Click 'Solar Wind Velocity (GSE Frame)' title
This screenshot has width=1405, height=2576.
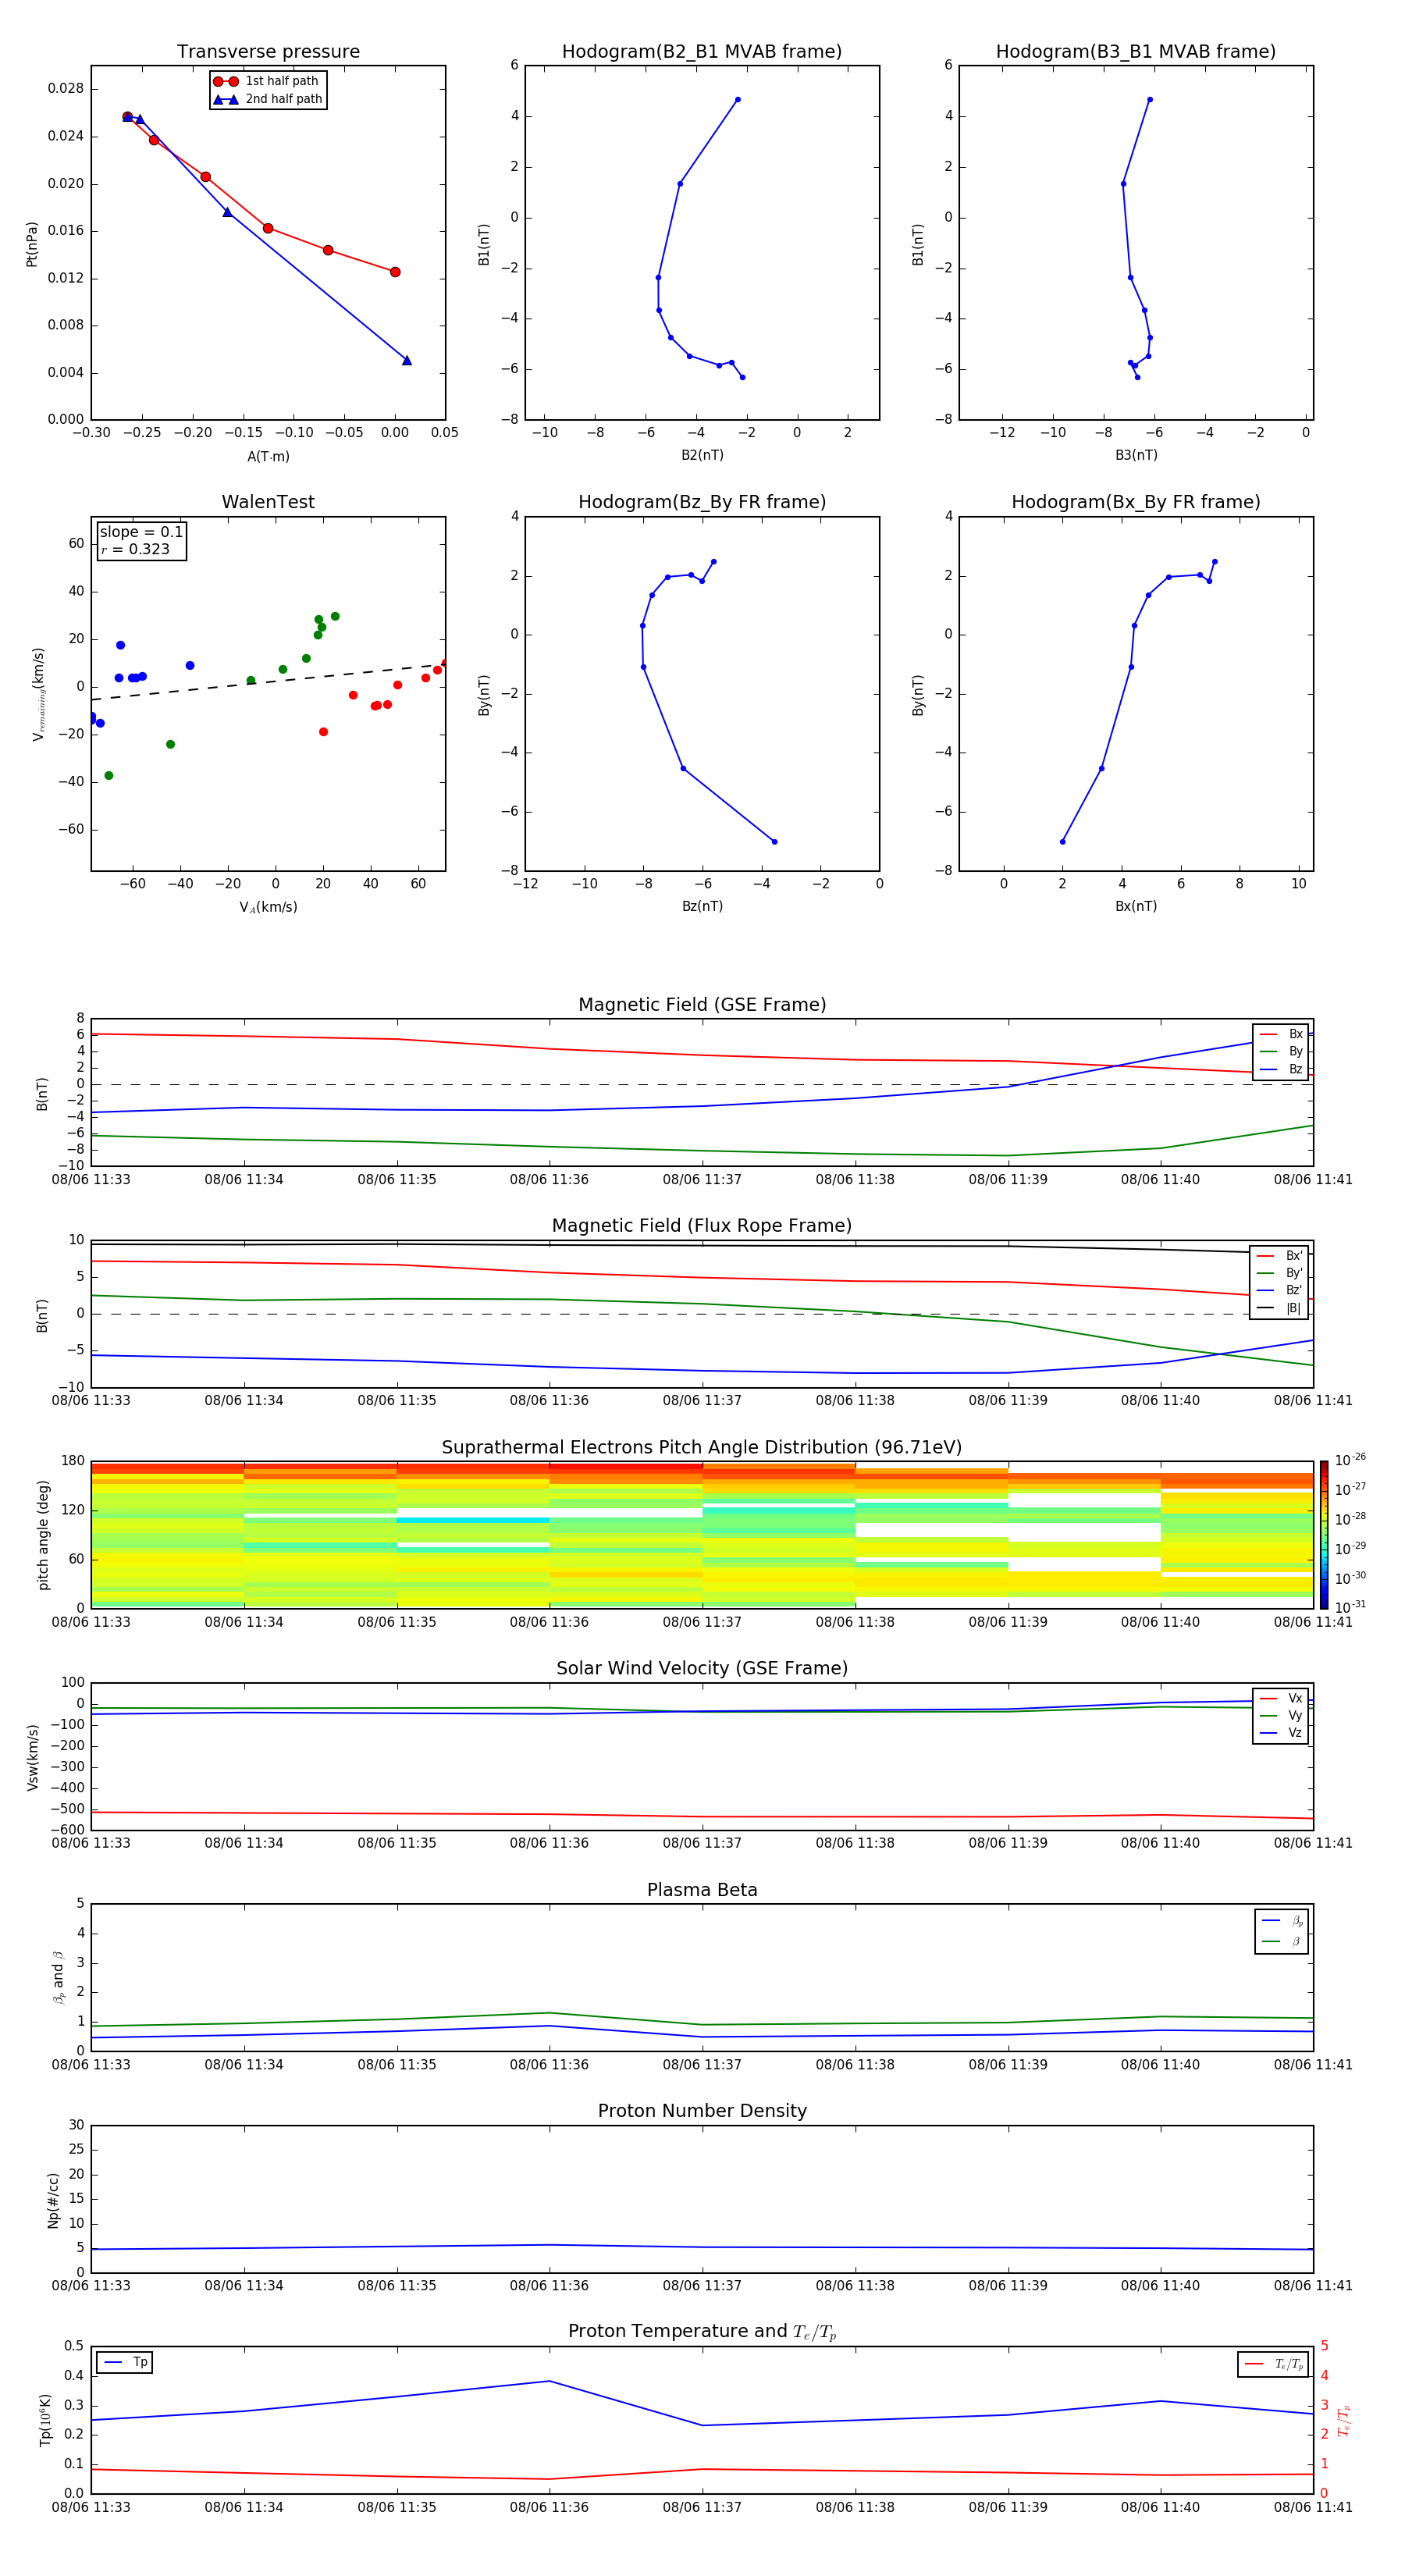(x=702, y=1669)
